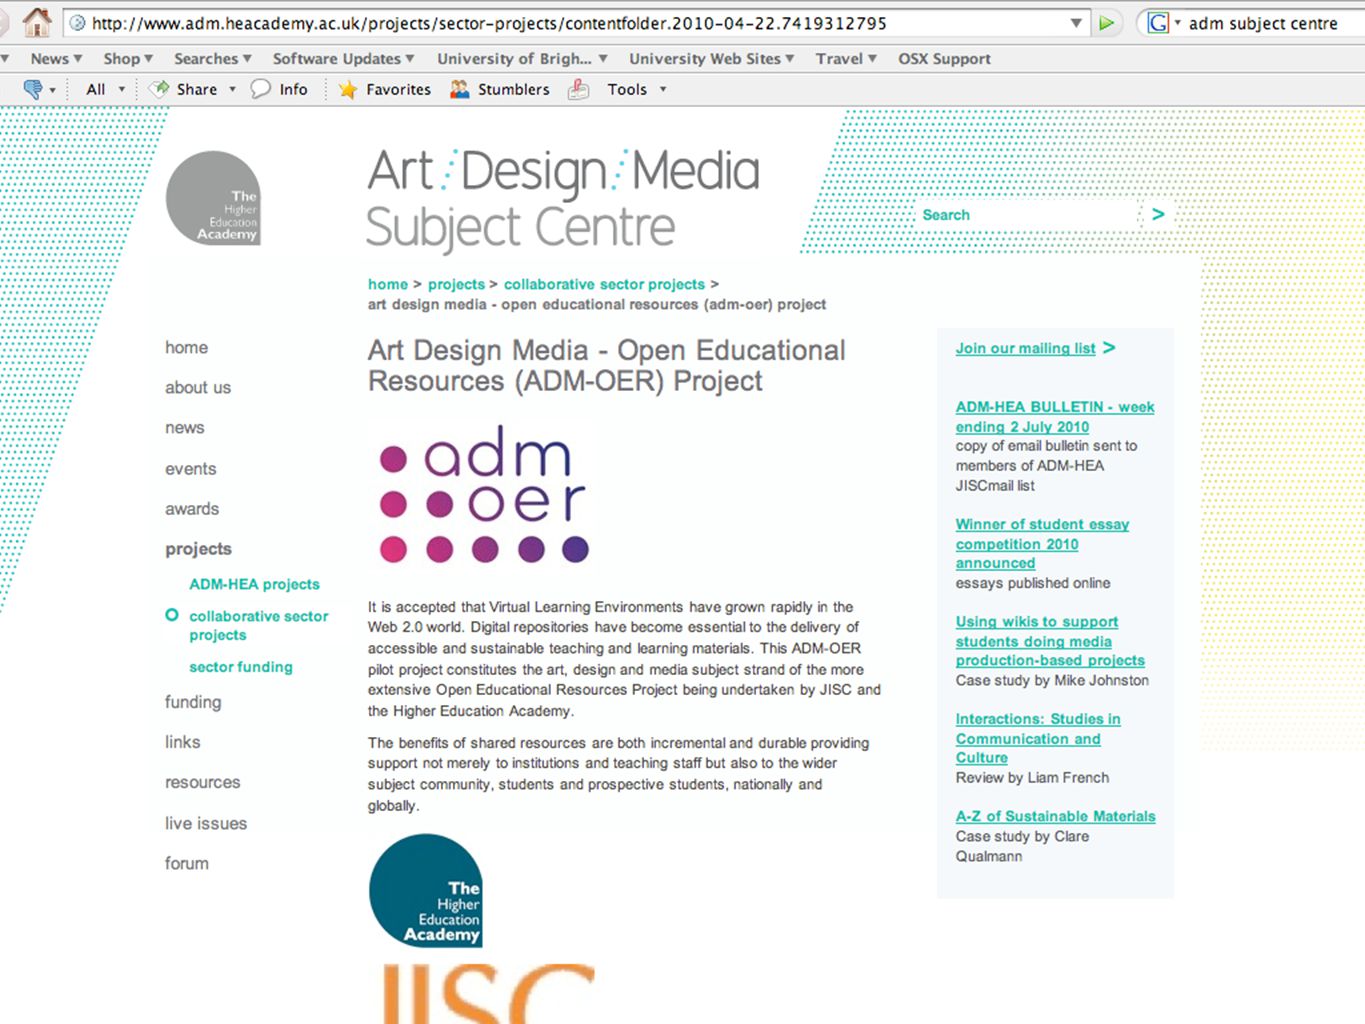
Task: Click the address bar URL field
Action: [575, 23]
